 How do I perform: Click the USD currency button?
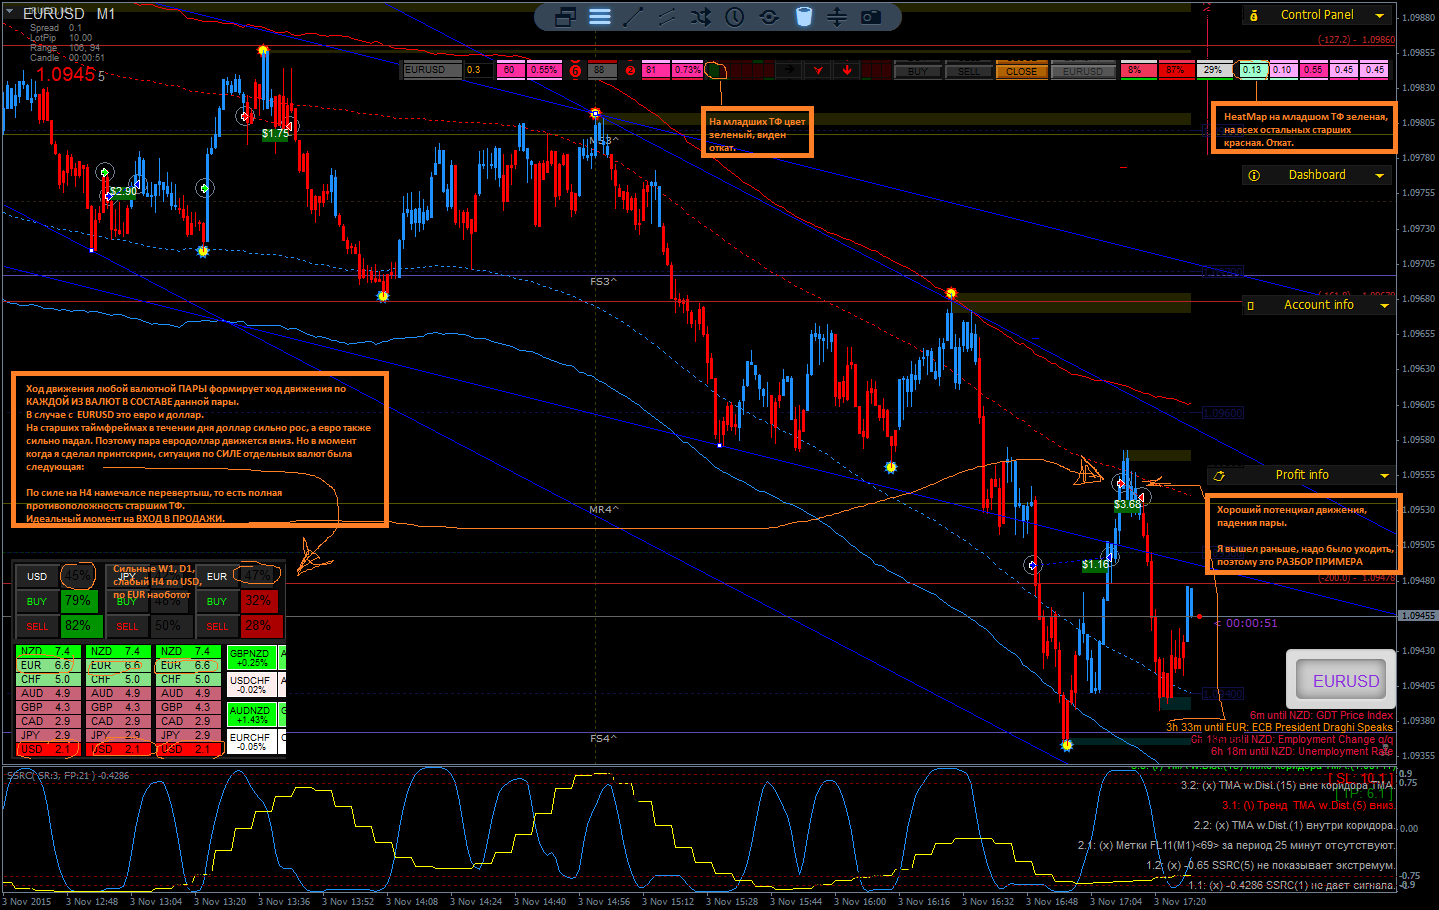tap(37, 577)
